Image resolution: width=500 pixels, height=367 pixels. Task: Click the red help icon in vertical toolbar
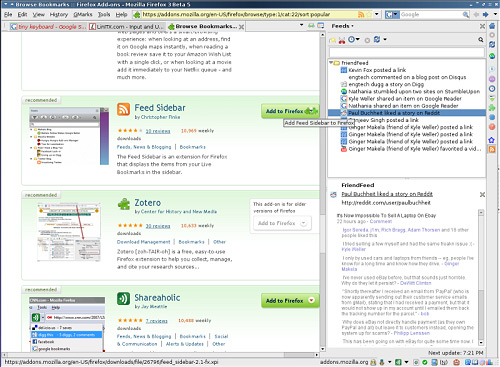pyautogui.click(x=492, y=127)
